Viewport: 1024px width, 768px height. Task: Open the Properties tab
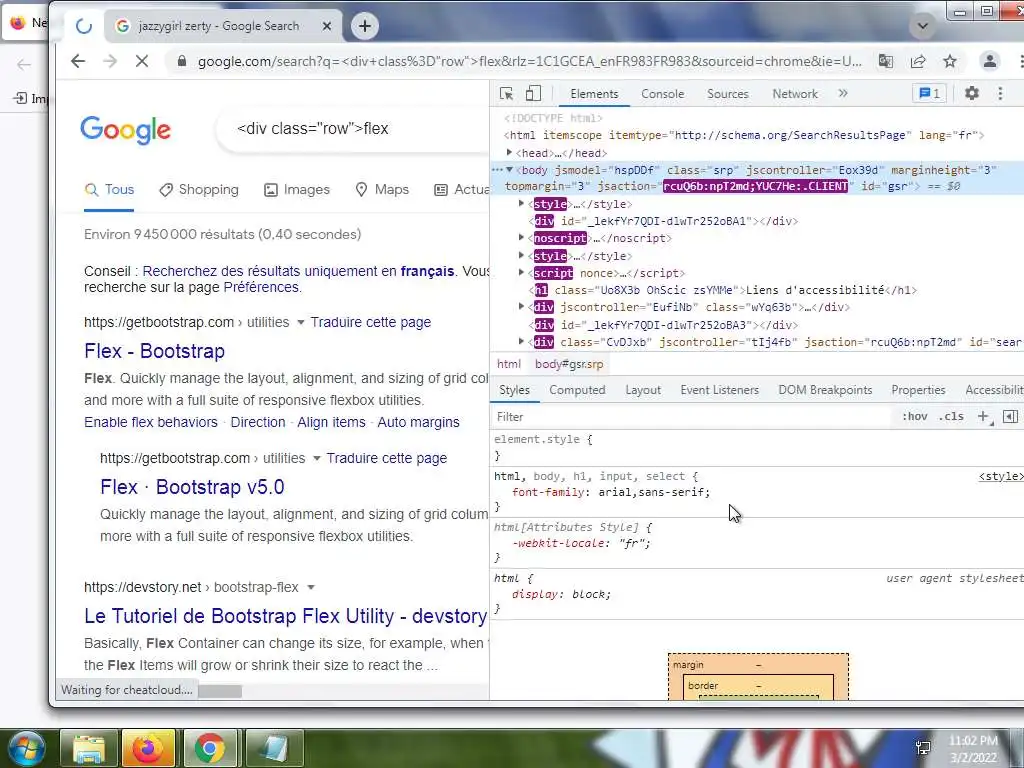(918, 390)
